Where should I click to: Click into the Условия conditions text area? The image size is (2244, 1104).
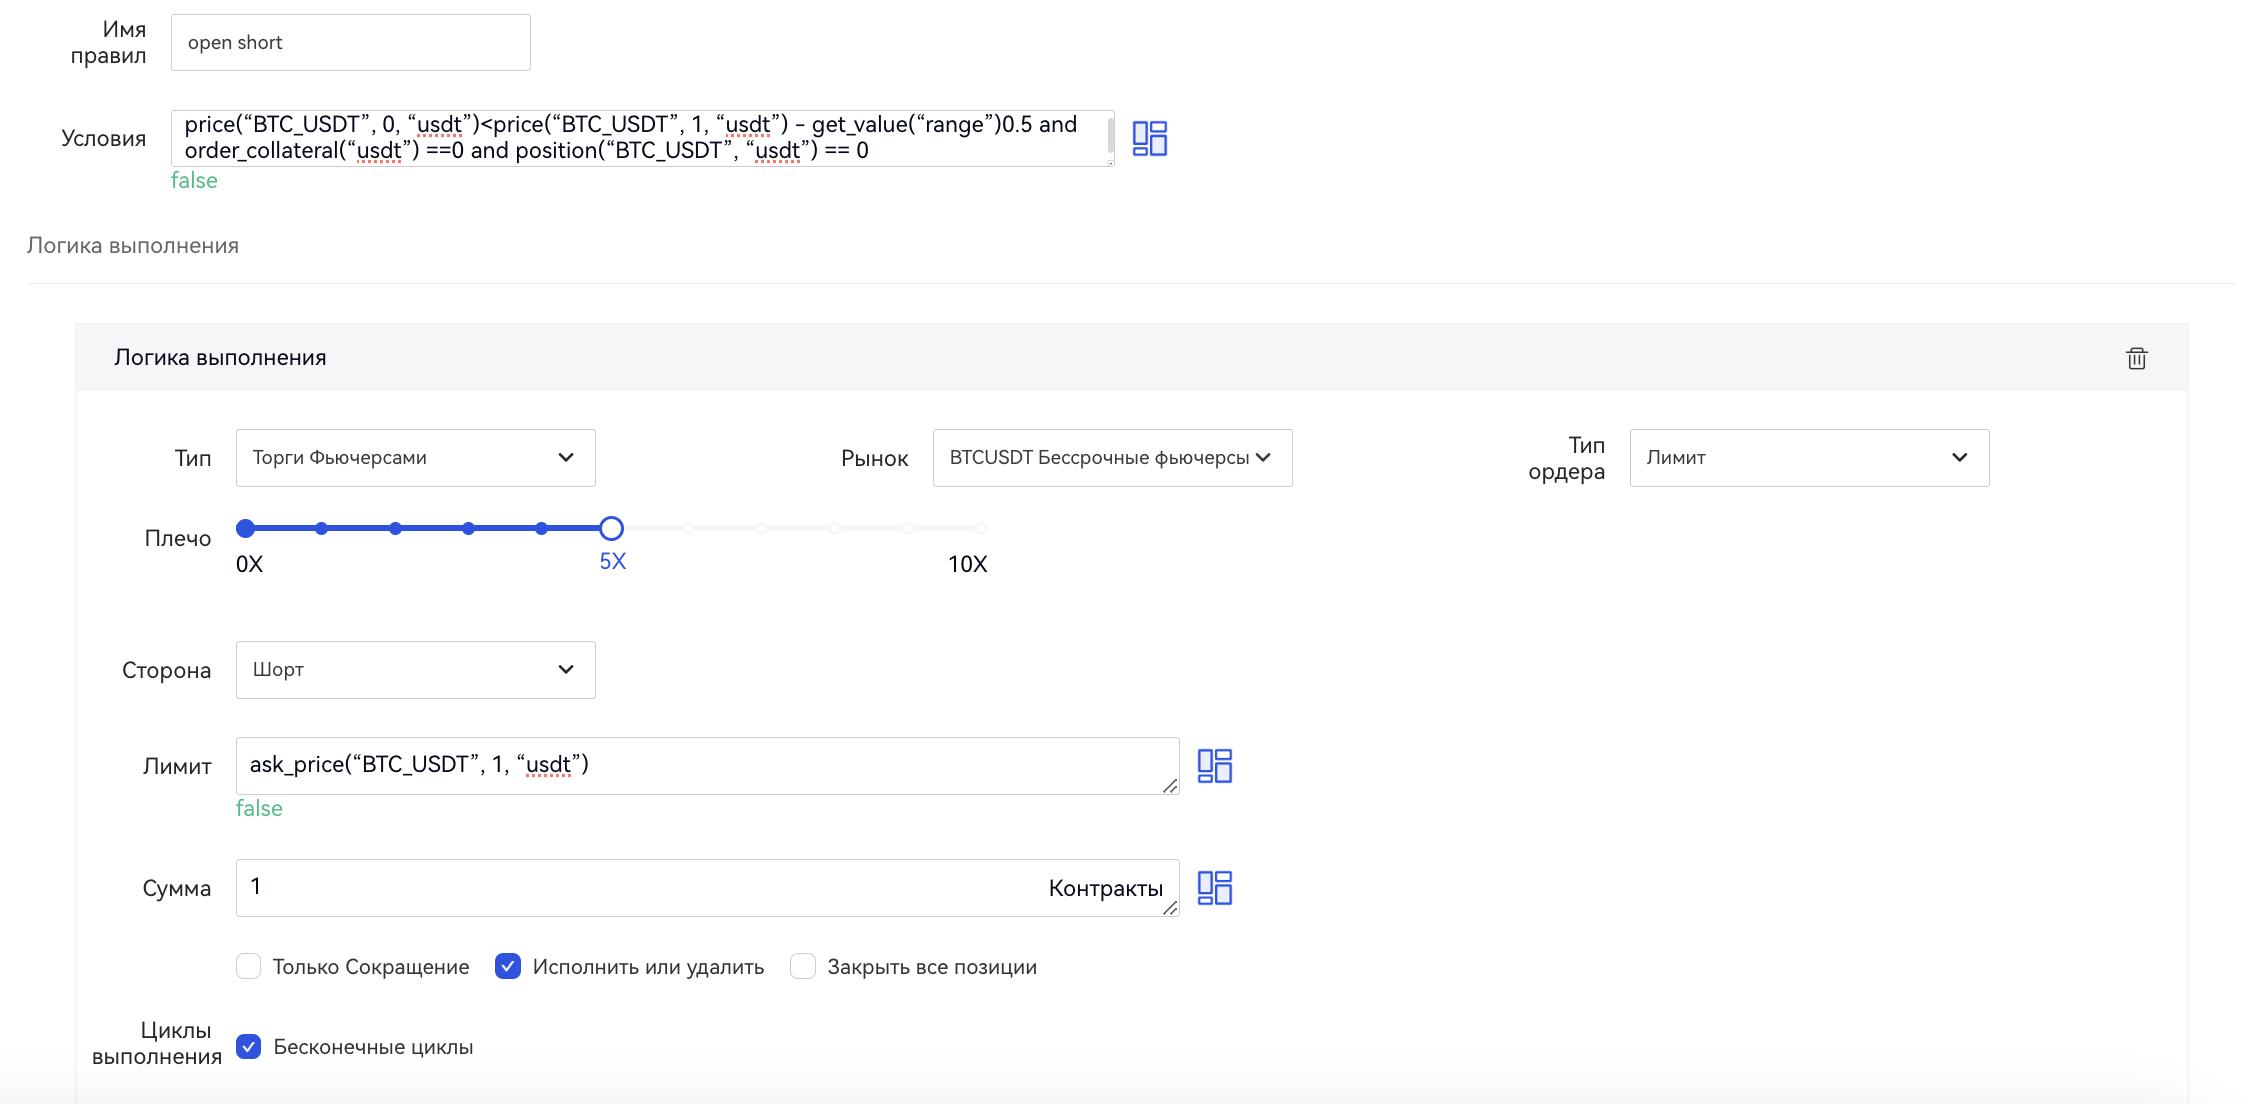click(640, 138)
